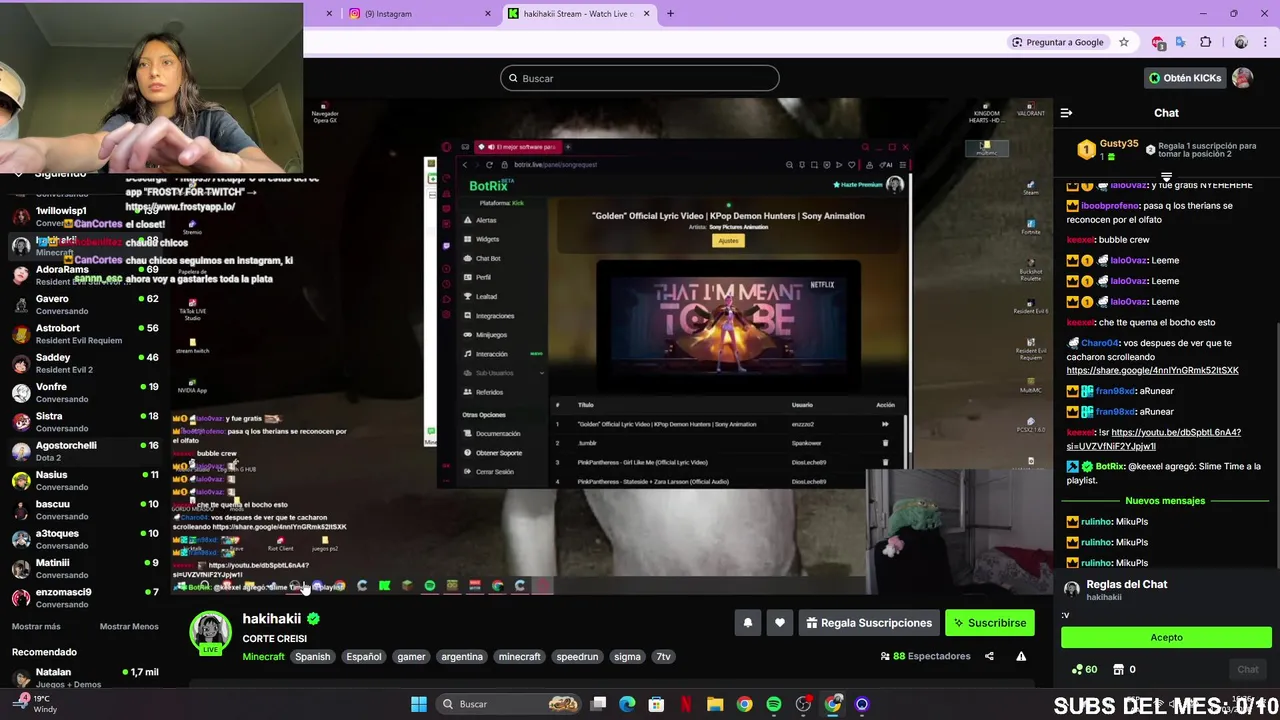Open the Windows Start menu
This screenshot has width=1280, height=720.
419,704
